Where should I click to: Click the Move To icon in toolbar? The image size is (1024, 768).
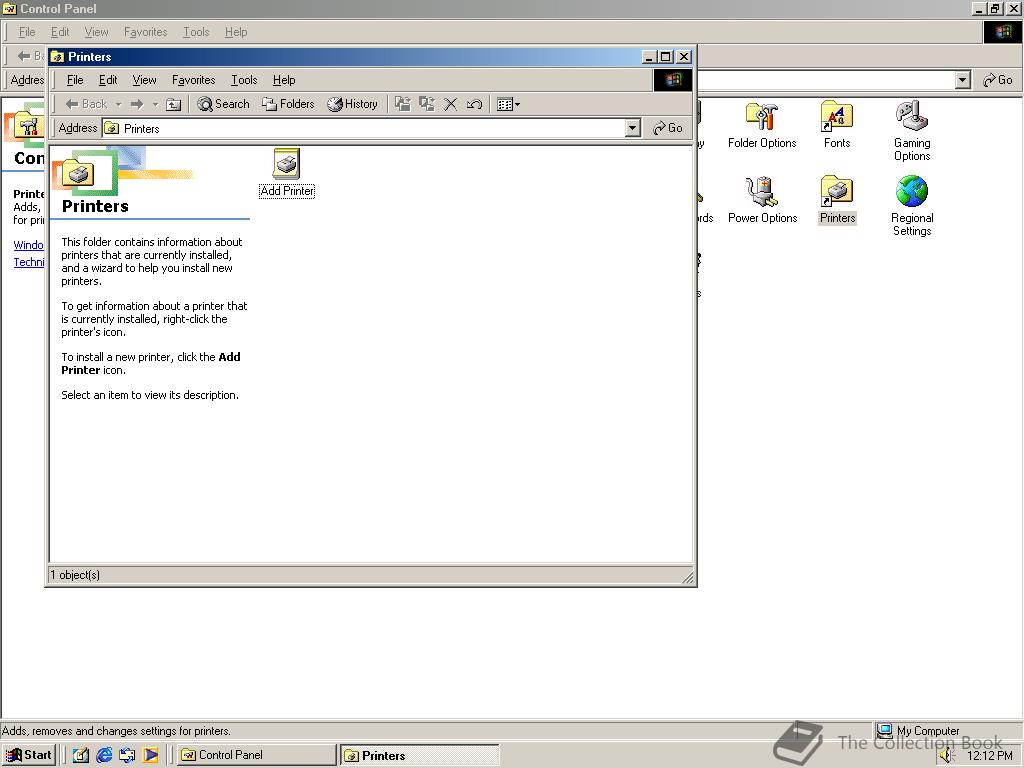[x=403, y=104]
